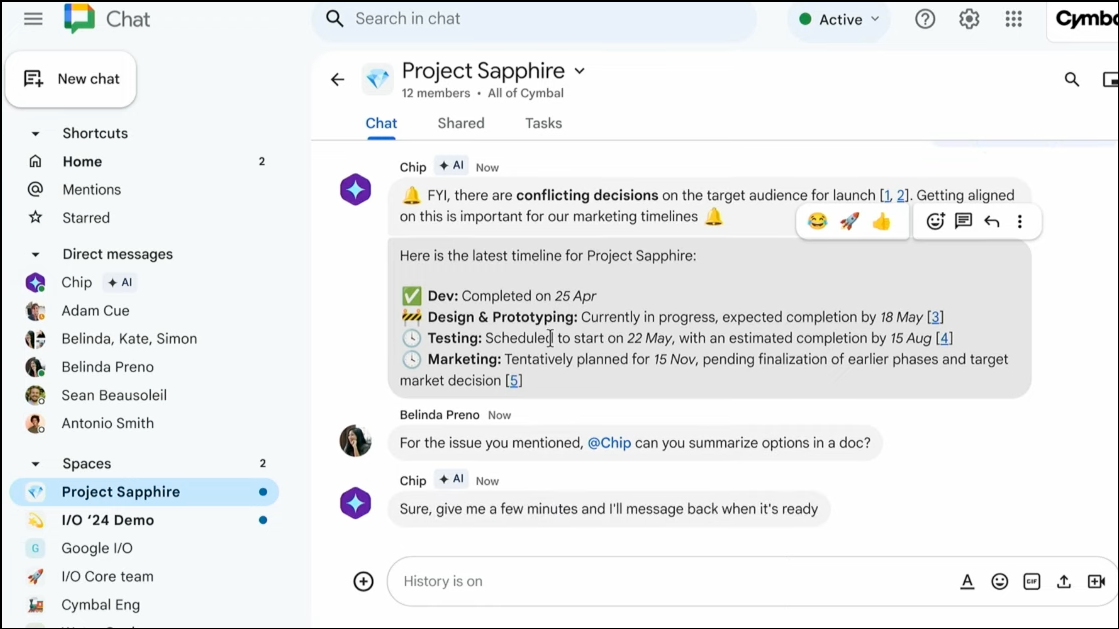Upload a file from composer
The height and width of the screenshot is (629, 1119).
1064,582
